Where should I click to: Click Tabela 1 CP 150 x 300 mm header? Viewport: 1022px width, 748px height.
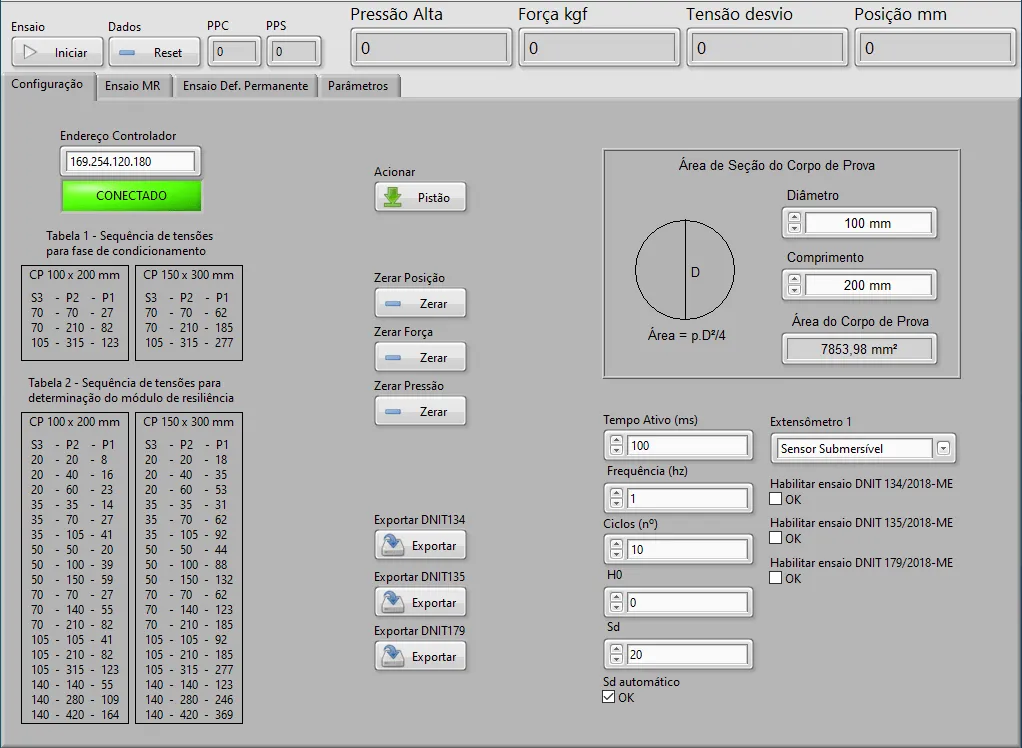click(188, 275)
